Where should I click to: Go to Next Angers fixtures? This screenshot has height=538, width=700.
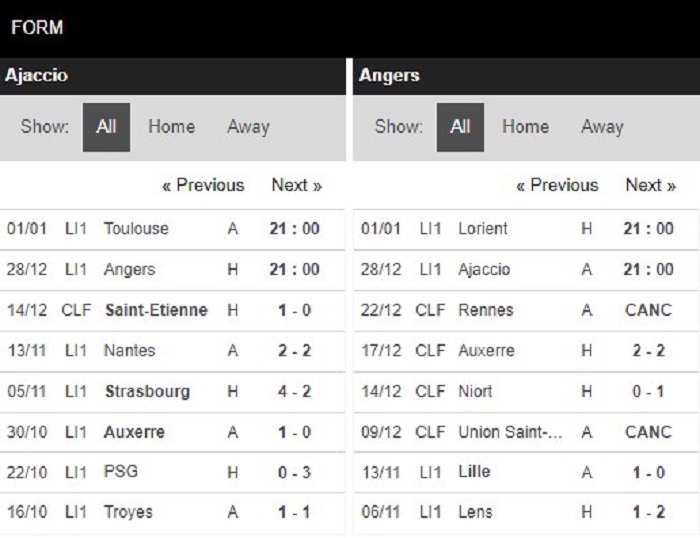[651, 185]
